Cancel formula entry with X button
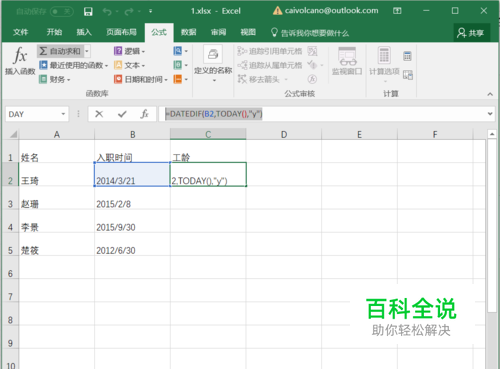The width and height of the screenshot is (500, 369). 99,114
